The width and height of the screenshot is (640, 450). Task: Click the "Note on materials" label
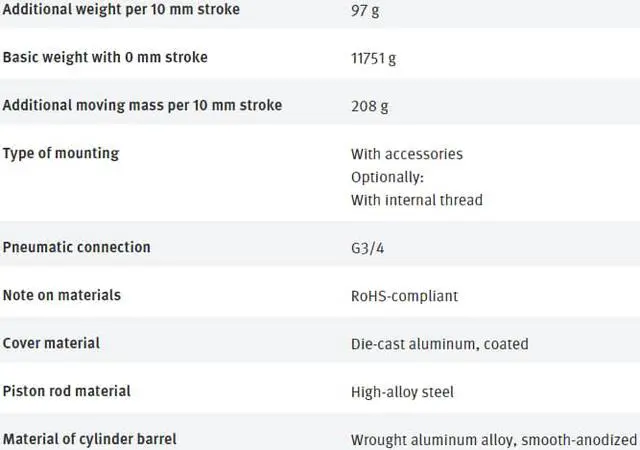62,295
